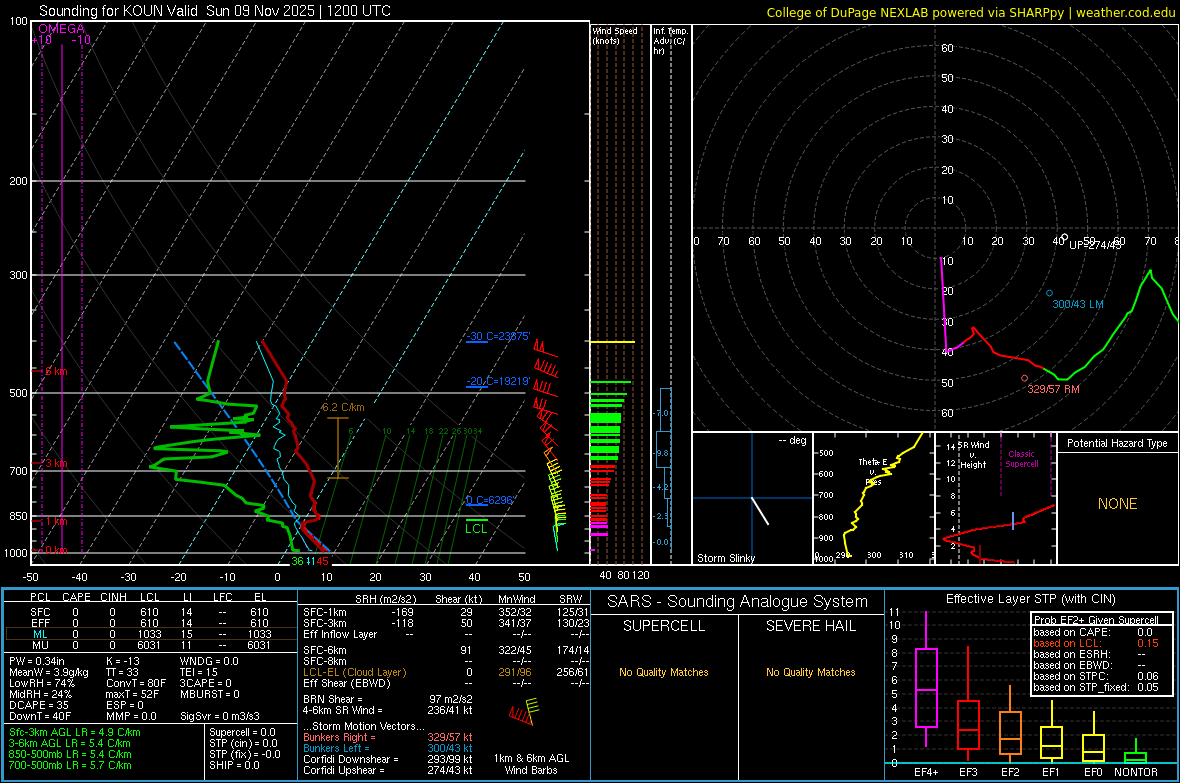Select the OMEGA label

[x=61, y=29]
